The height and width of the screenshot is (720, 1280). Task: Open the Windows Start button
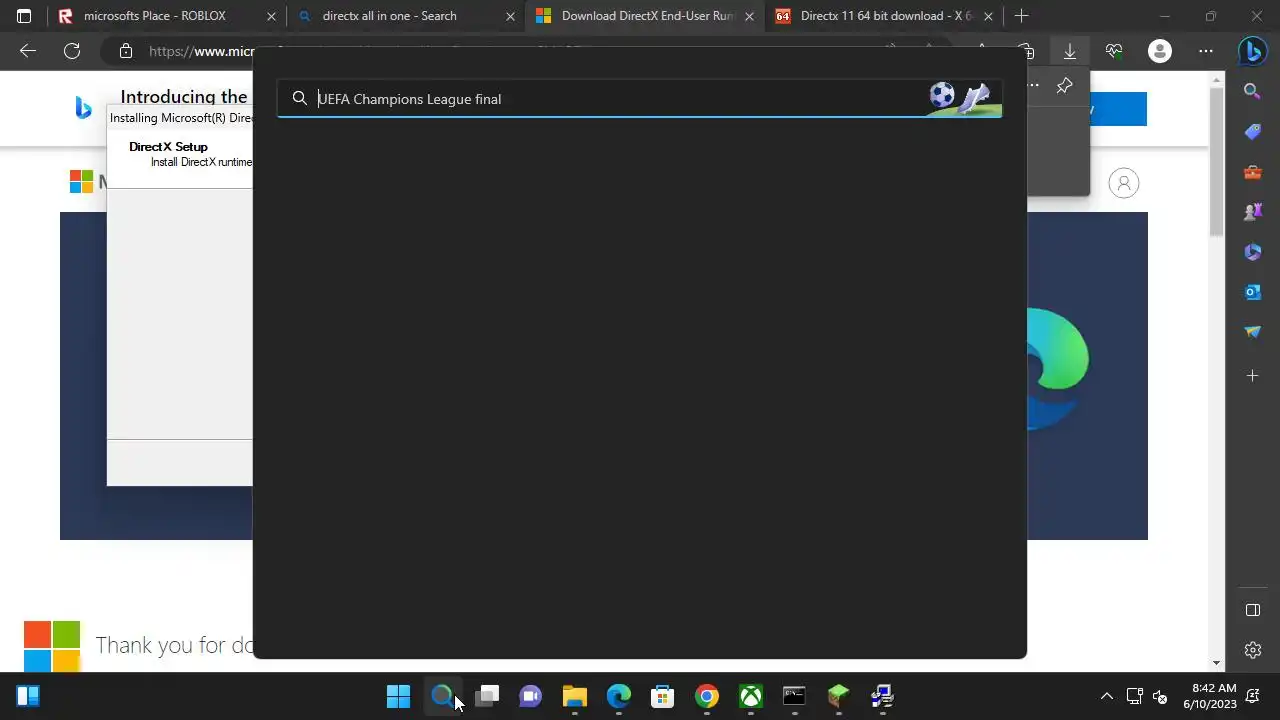click(398, 696)
